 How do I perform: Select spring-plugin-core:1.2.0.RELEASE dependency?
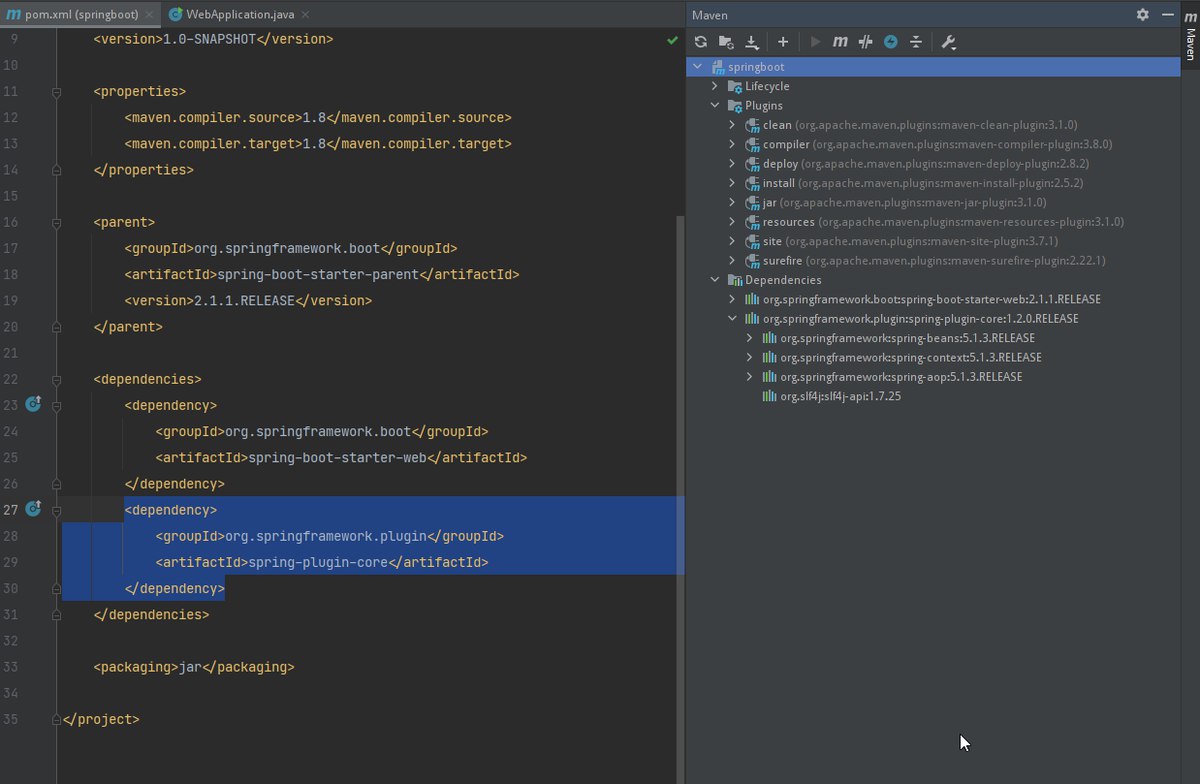coord(920,319)
